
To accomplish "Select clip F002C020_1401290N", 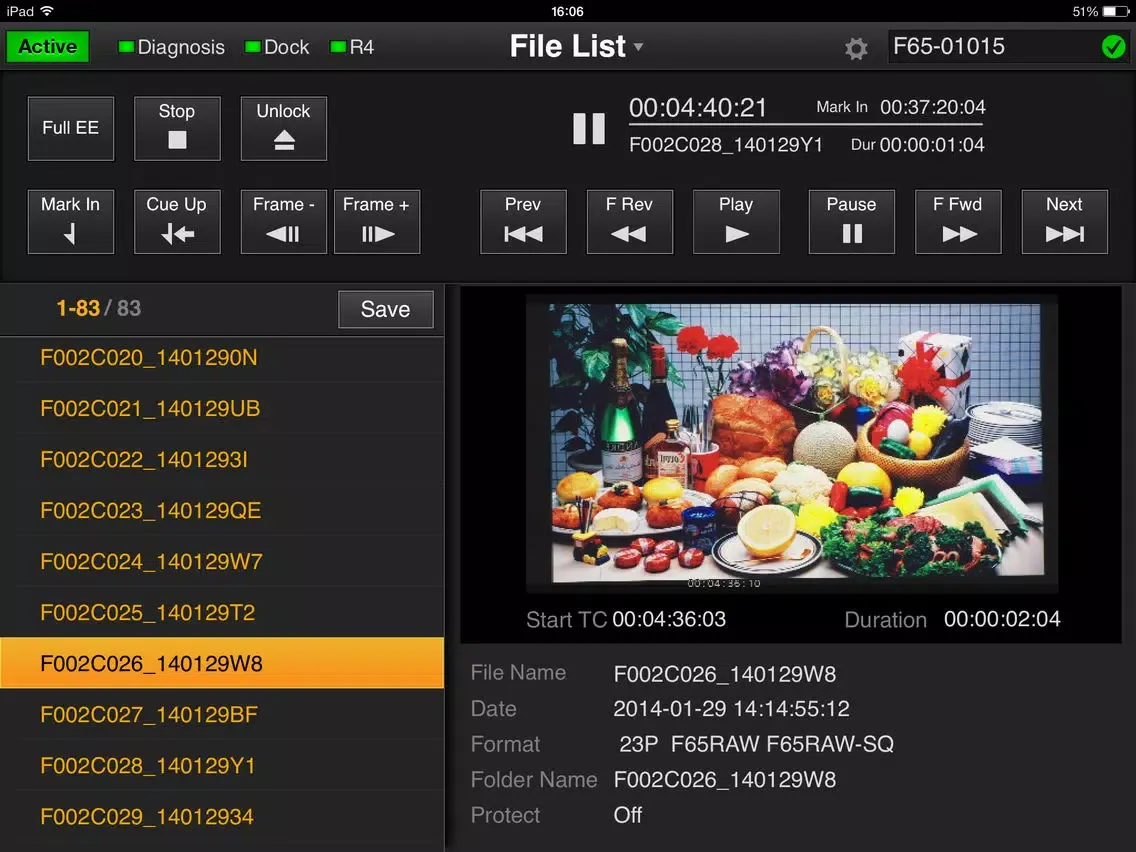I will click(222, 358).
